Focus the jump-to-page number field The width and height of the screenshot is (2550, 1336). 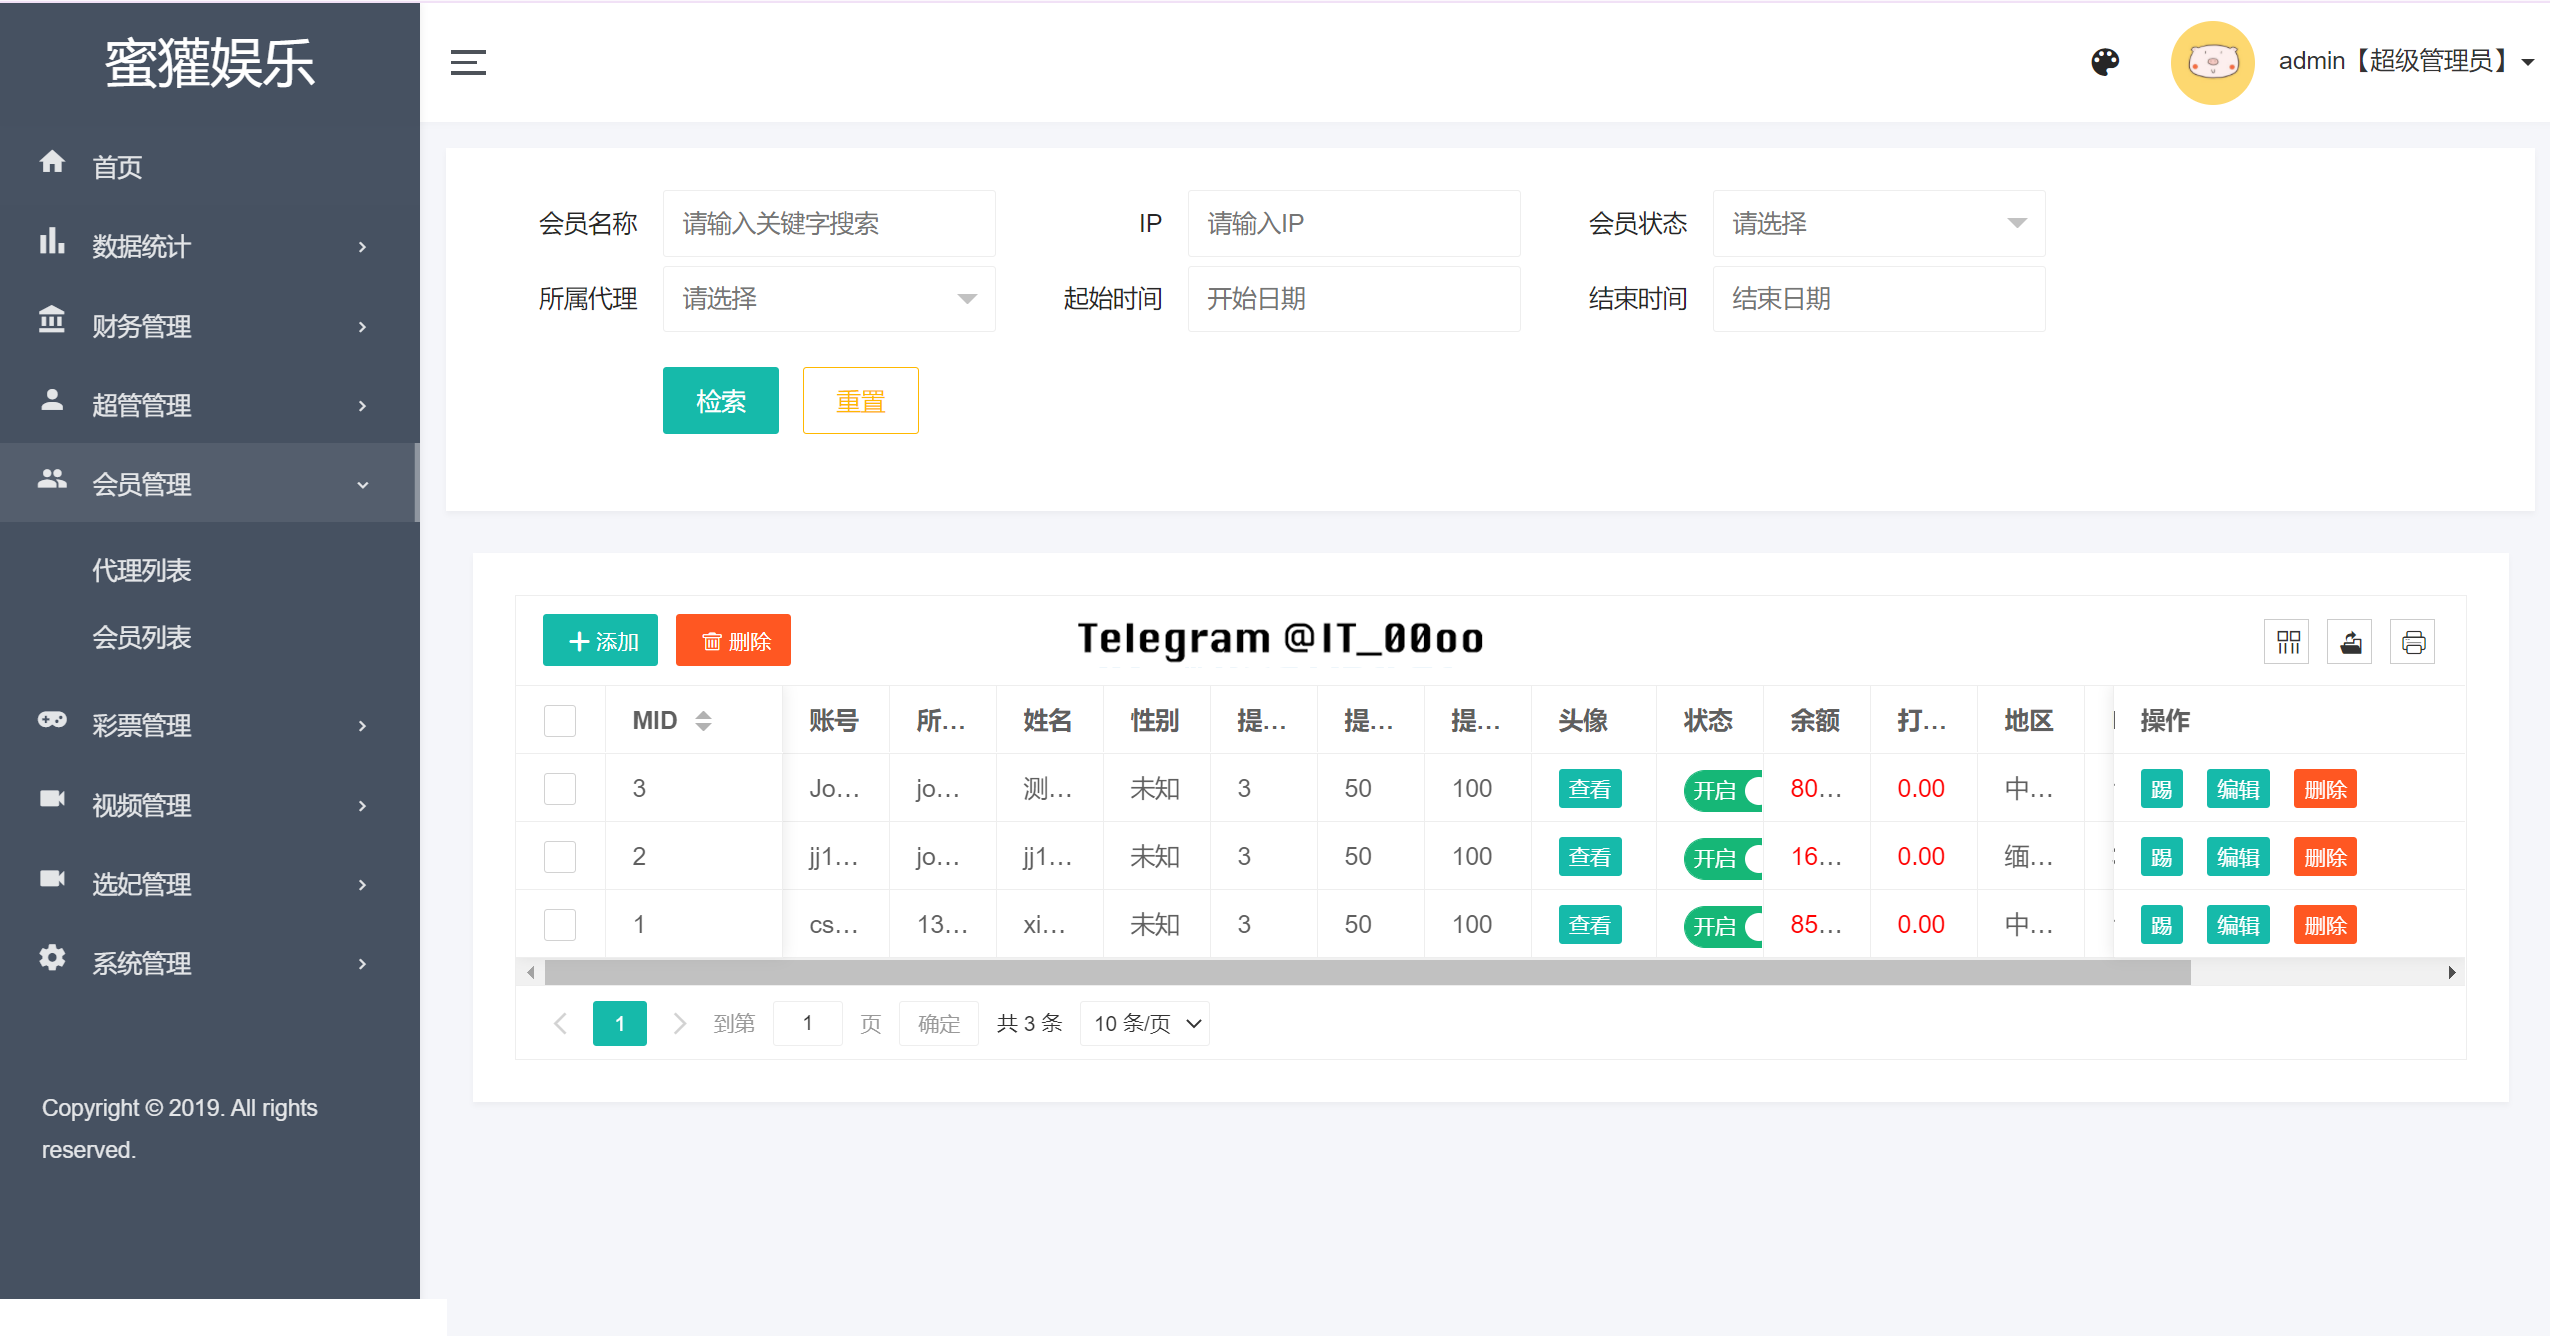808,1023
